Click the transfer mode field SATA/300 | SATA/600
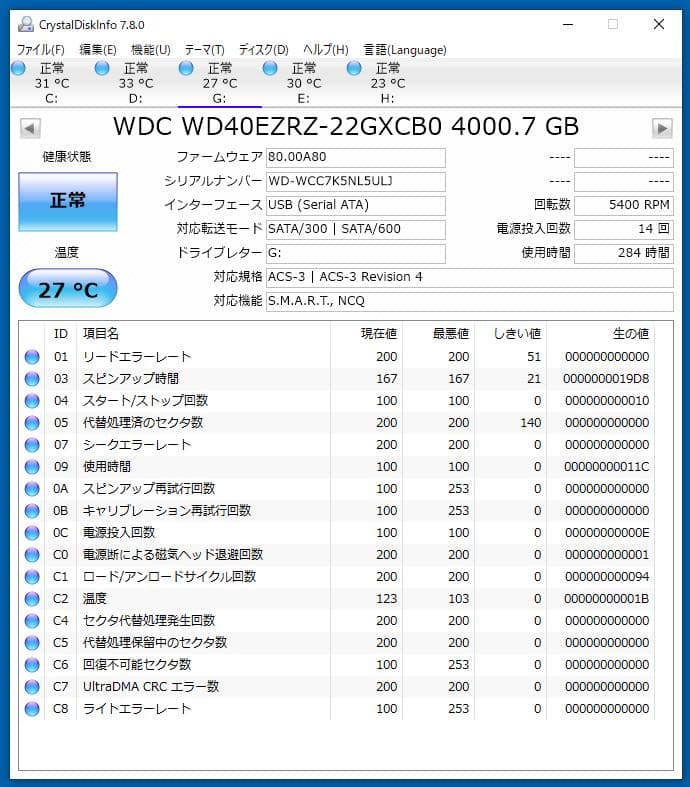Viewport: 690px width, 787px height. [355, 229]
